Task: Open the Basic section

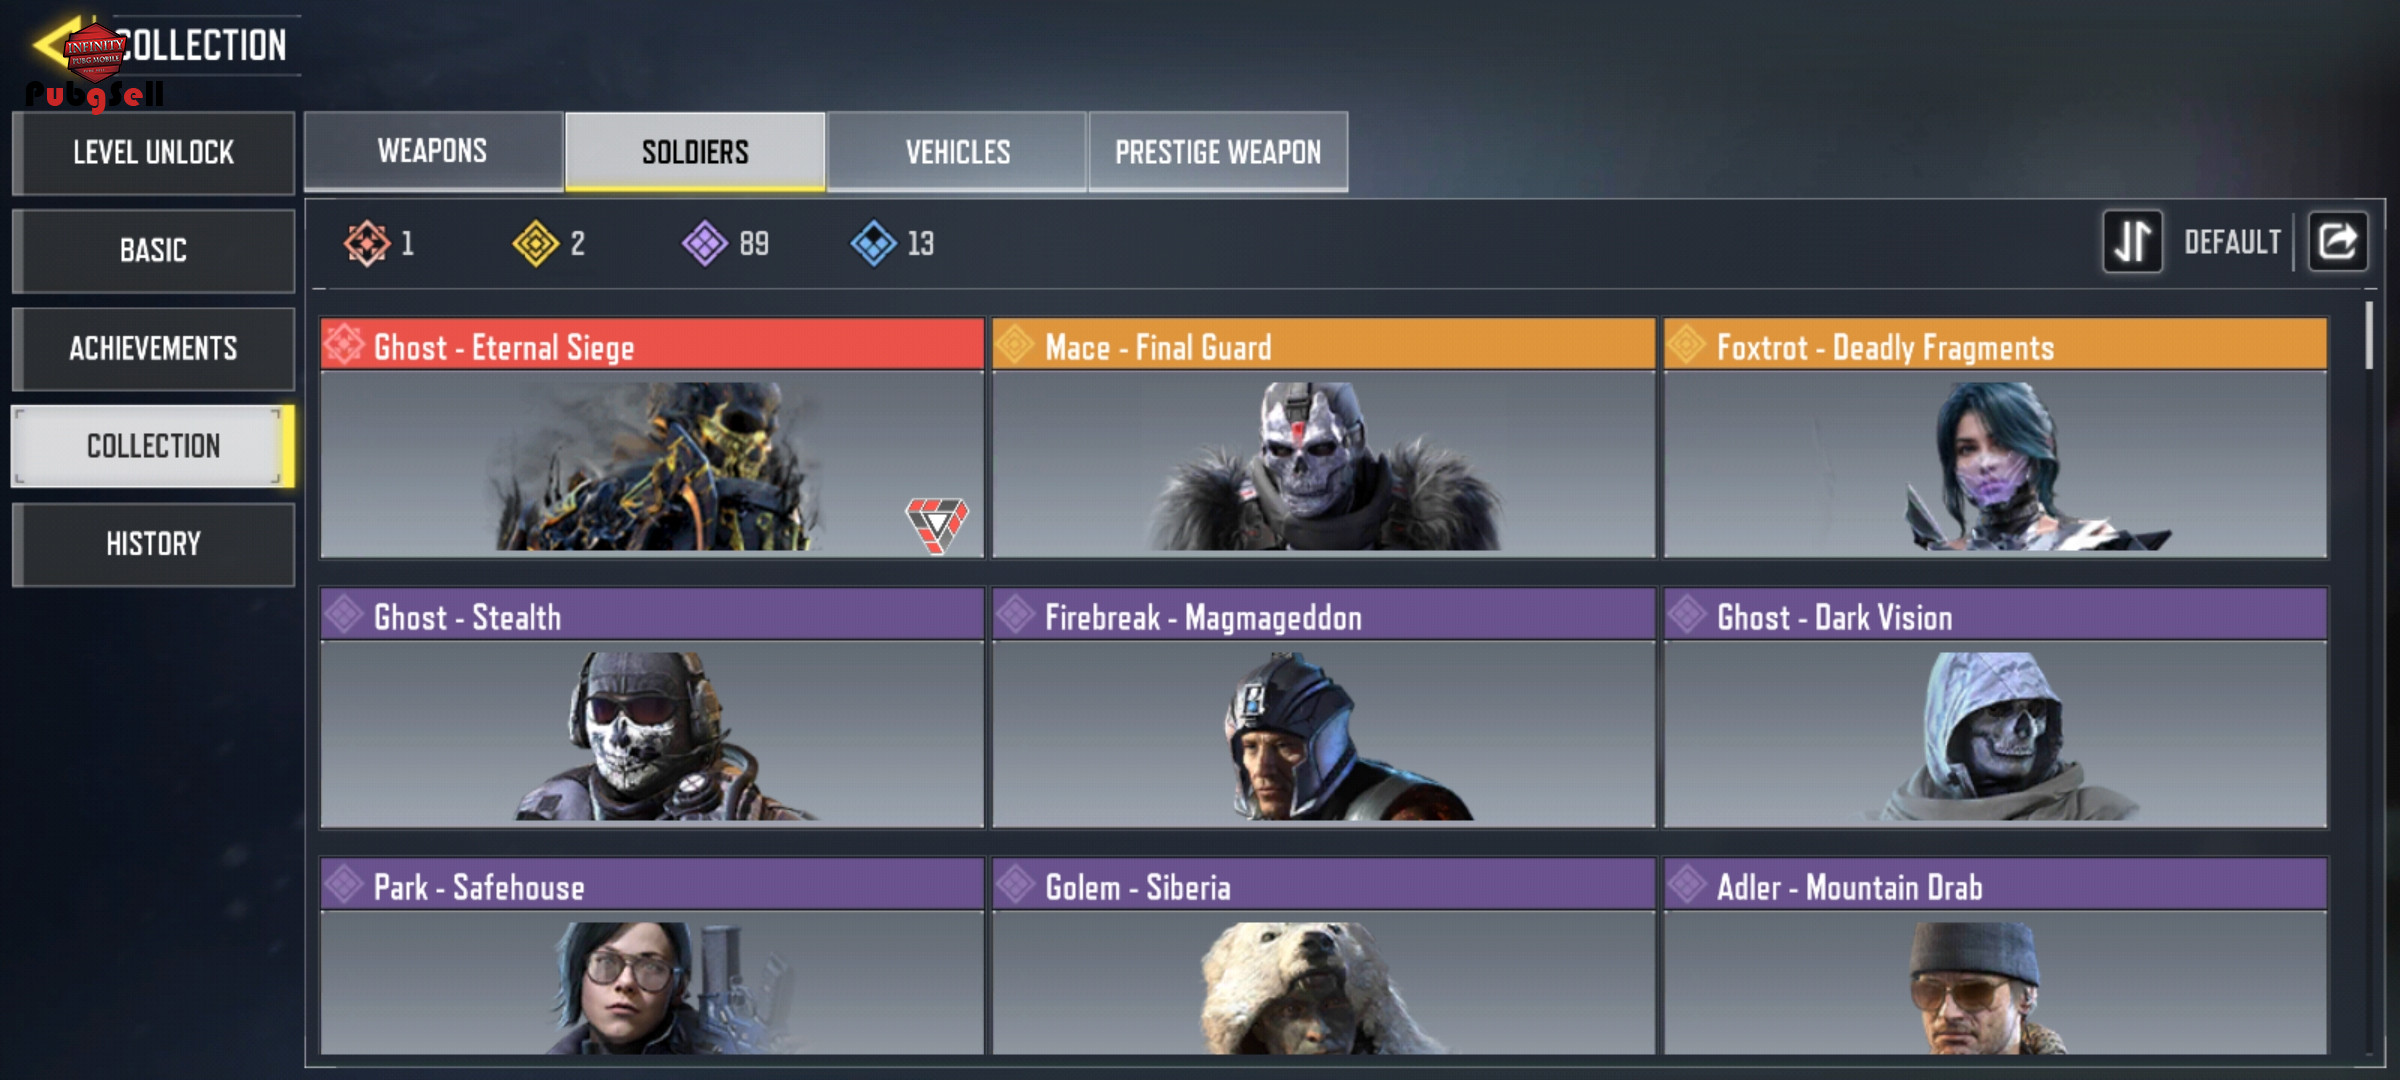Action: coord(153,250)
